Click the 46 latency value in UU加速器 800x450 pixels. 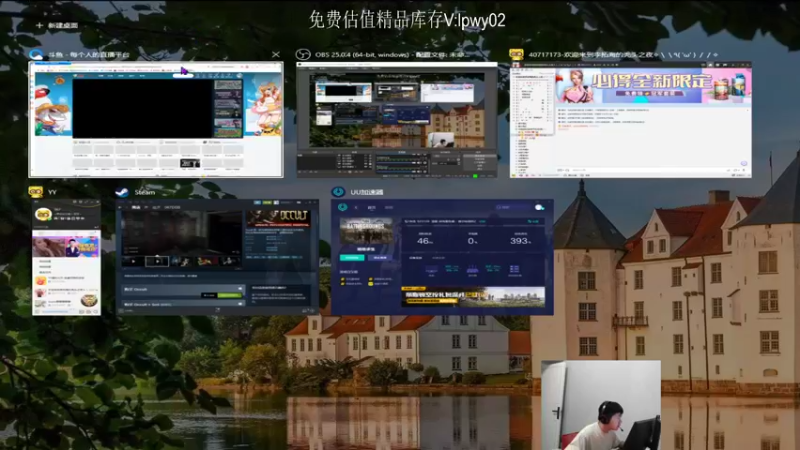[x=425, y=241]
